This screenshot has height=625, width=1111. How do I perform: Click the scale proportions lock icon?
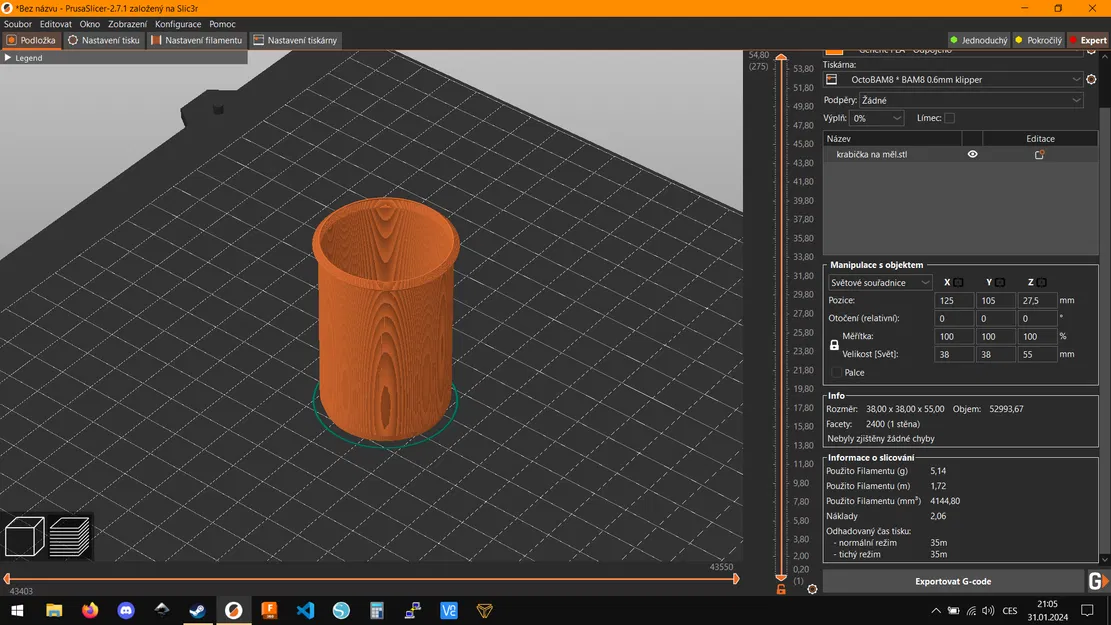pos(835,345)
